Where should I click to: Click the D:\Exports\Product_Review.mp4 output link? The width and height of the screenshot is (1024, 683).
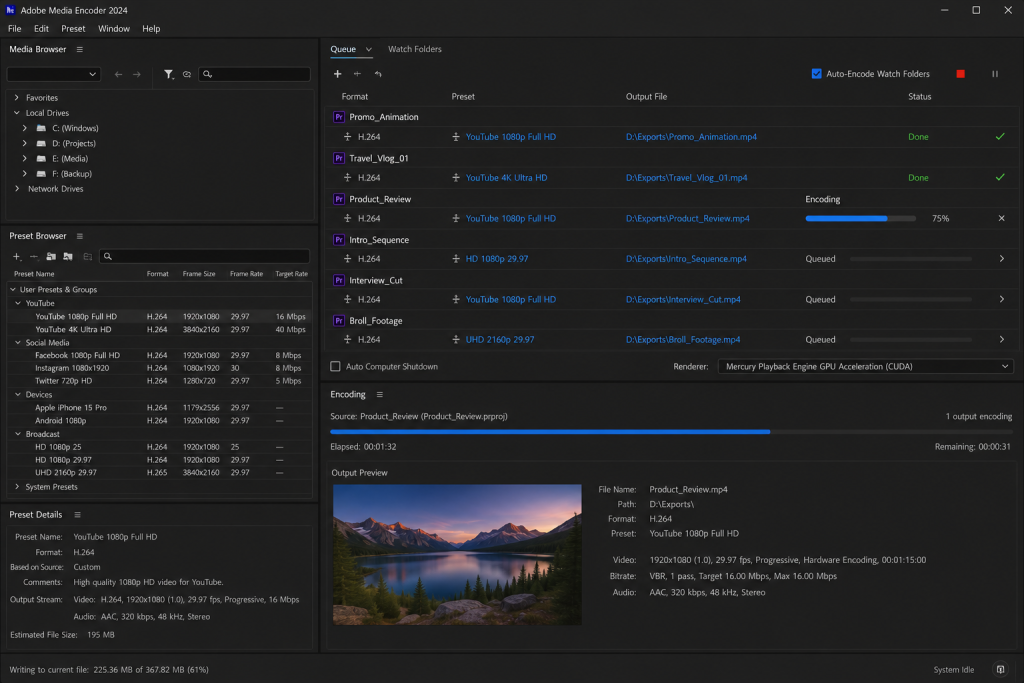[688, 219]
